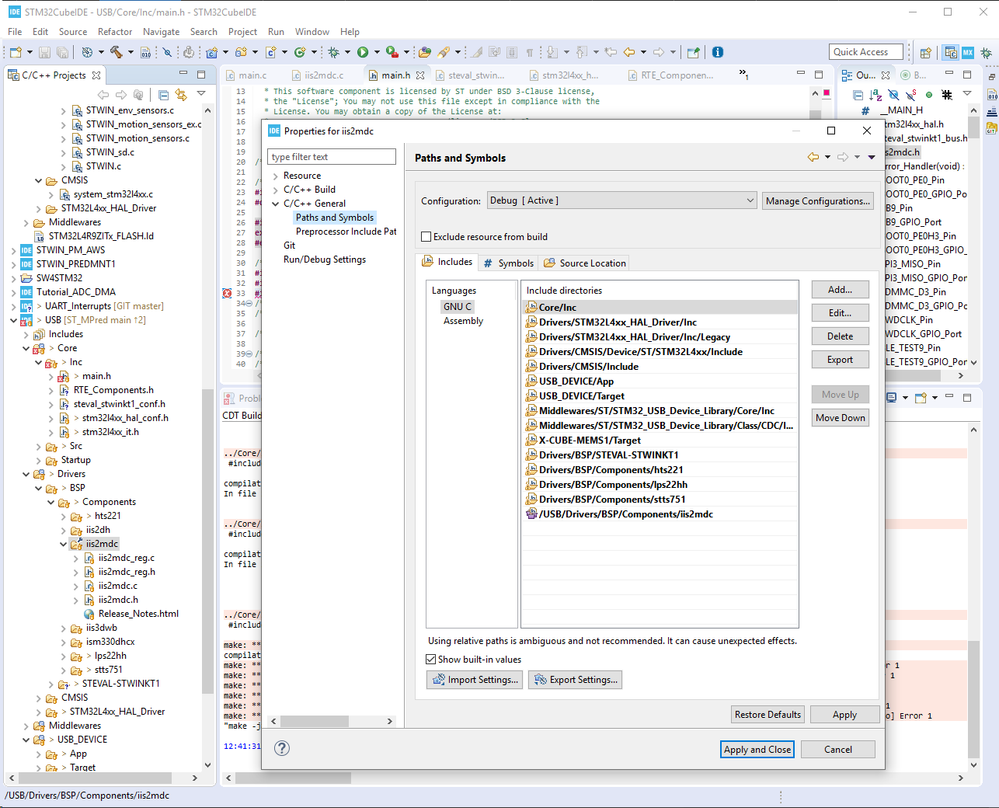999x808 pixels.
Task: Click the help question mark icon in dialog
Action: pyautogui.click(x=282, y=749)
